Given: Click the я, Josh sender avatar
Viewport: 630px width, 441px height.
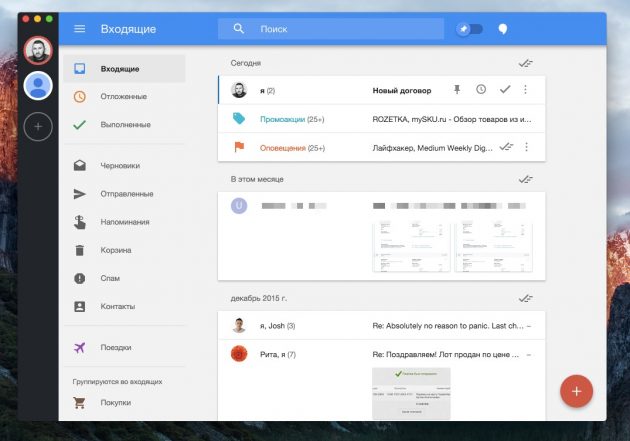Looking at the screenshot, I should 239,325.
